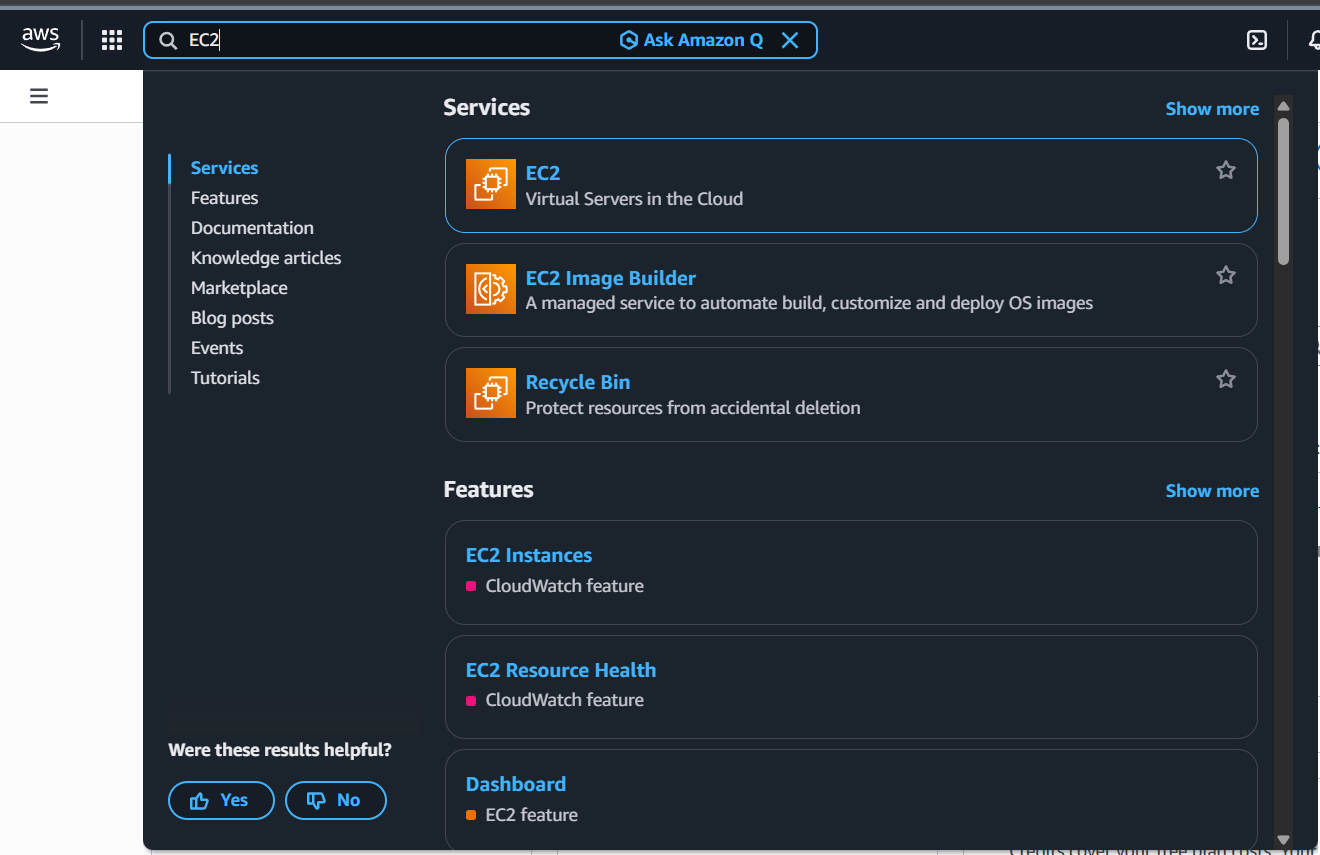This screenshot has height=855, width=1320.
Task: Click 'Protect resources from accidental deletion' text
Action: pyautogui.click(x=693, y=408)
